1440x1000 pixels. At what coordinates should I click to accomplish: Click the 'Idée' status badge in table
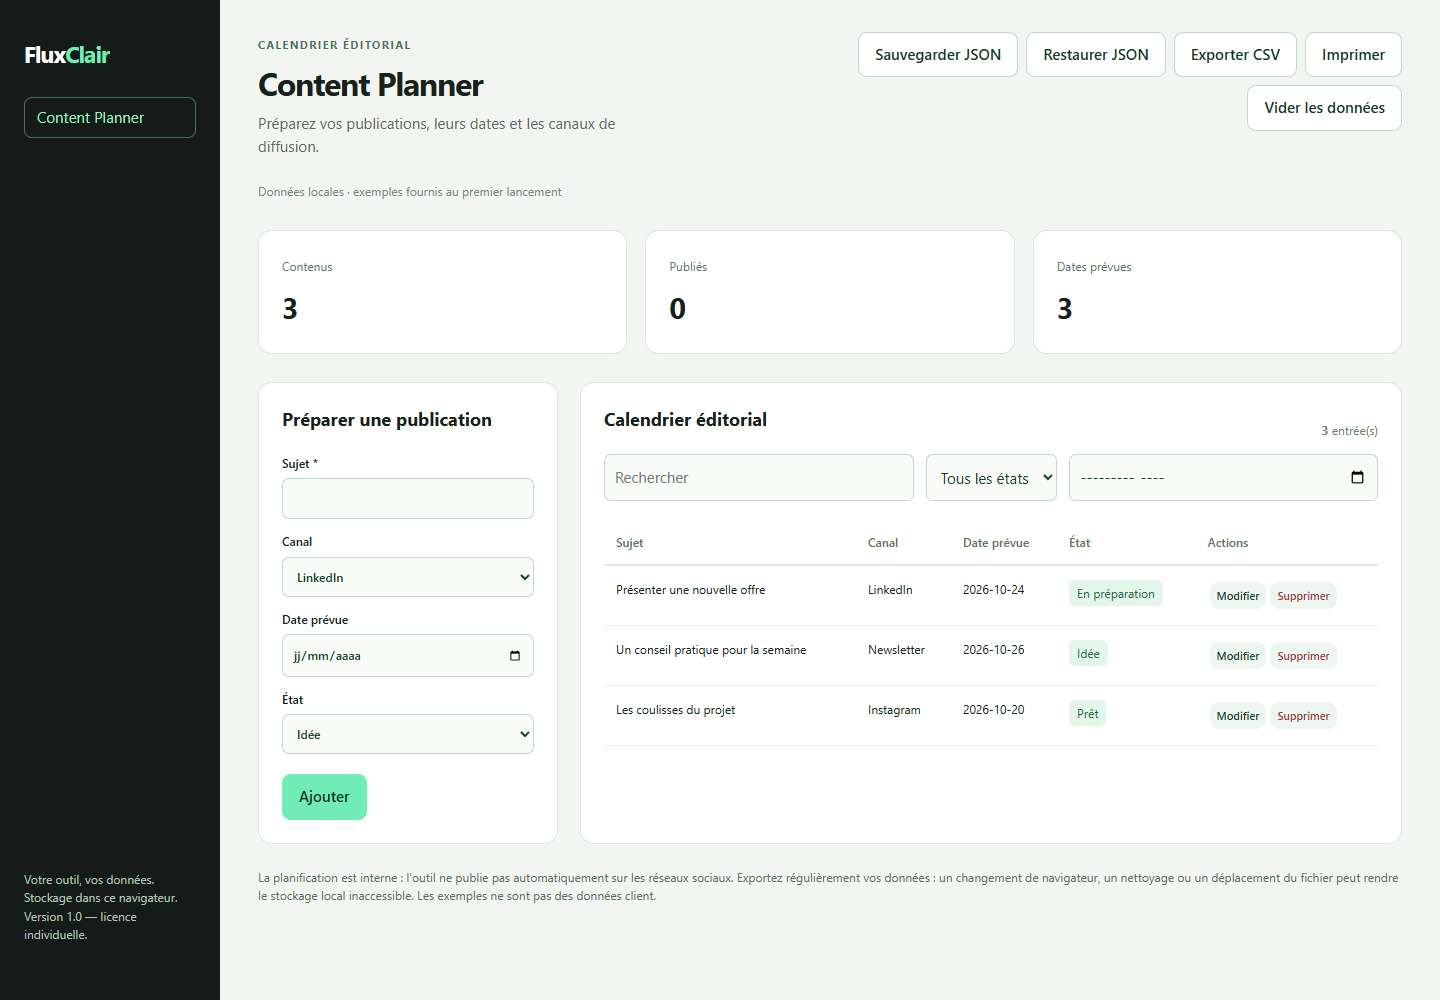(x=1088, y=654)
